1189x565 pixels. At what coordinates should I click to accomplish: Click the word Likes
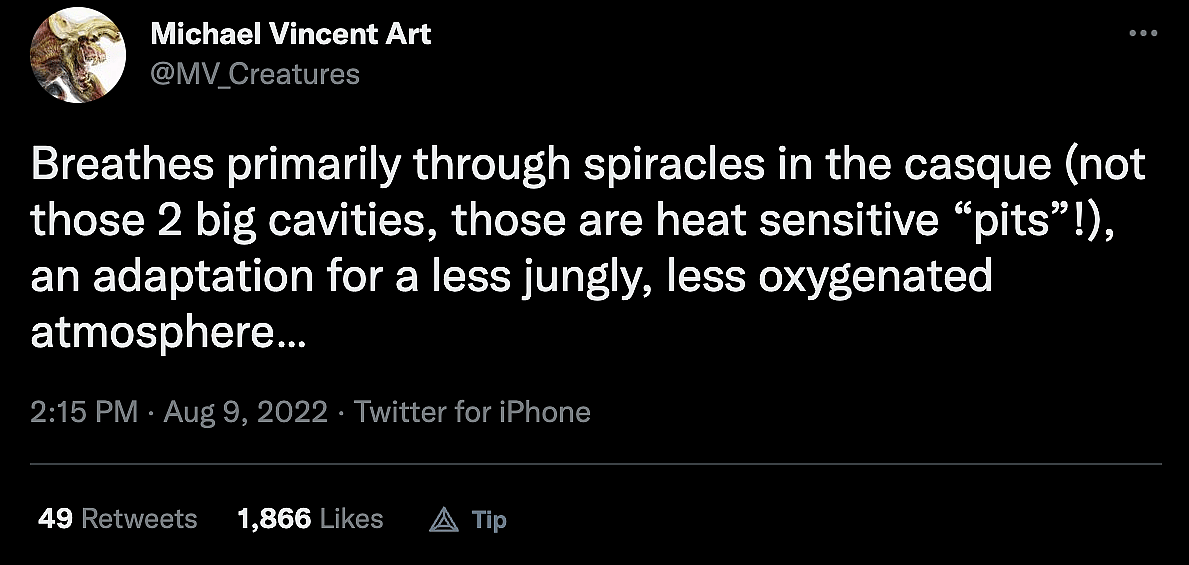351,519
